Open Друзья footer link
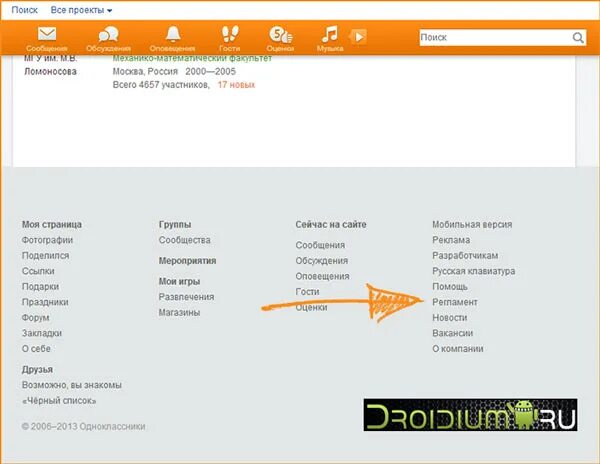Viewport: 600px width, 464px height. [37, 370]
